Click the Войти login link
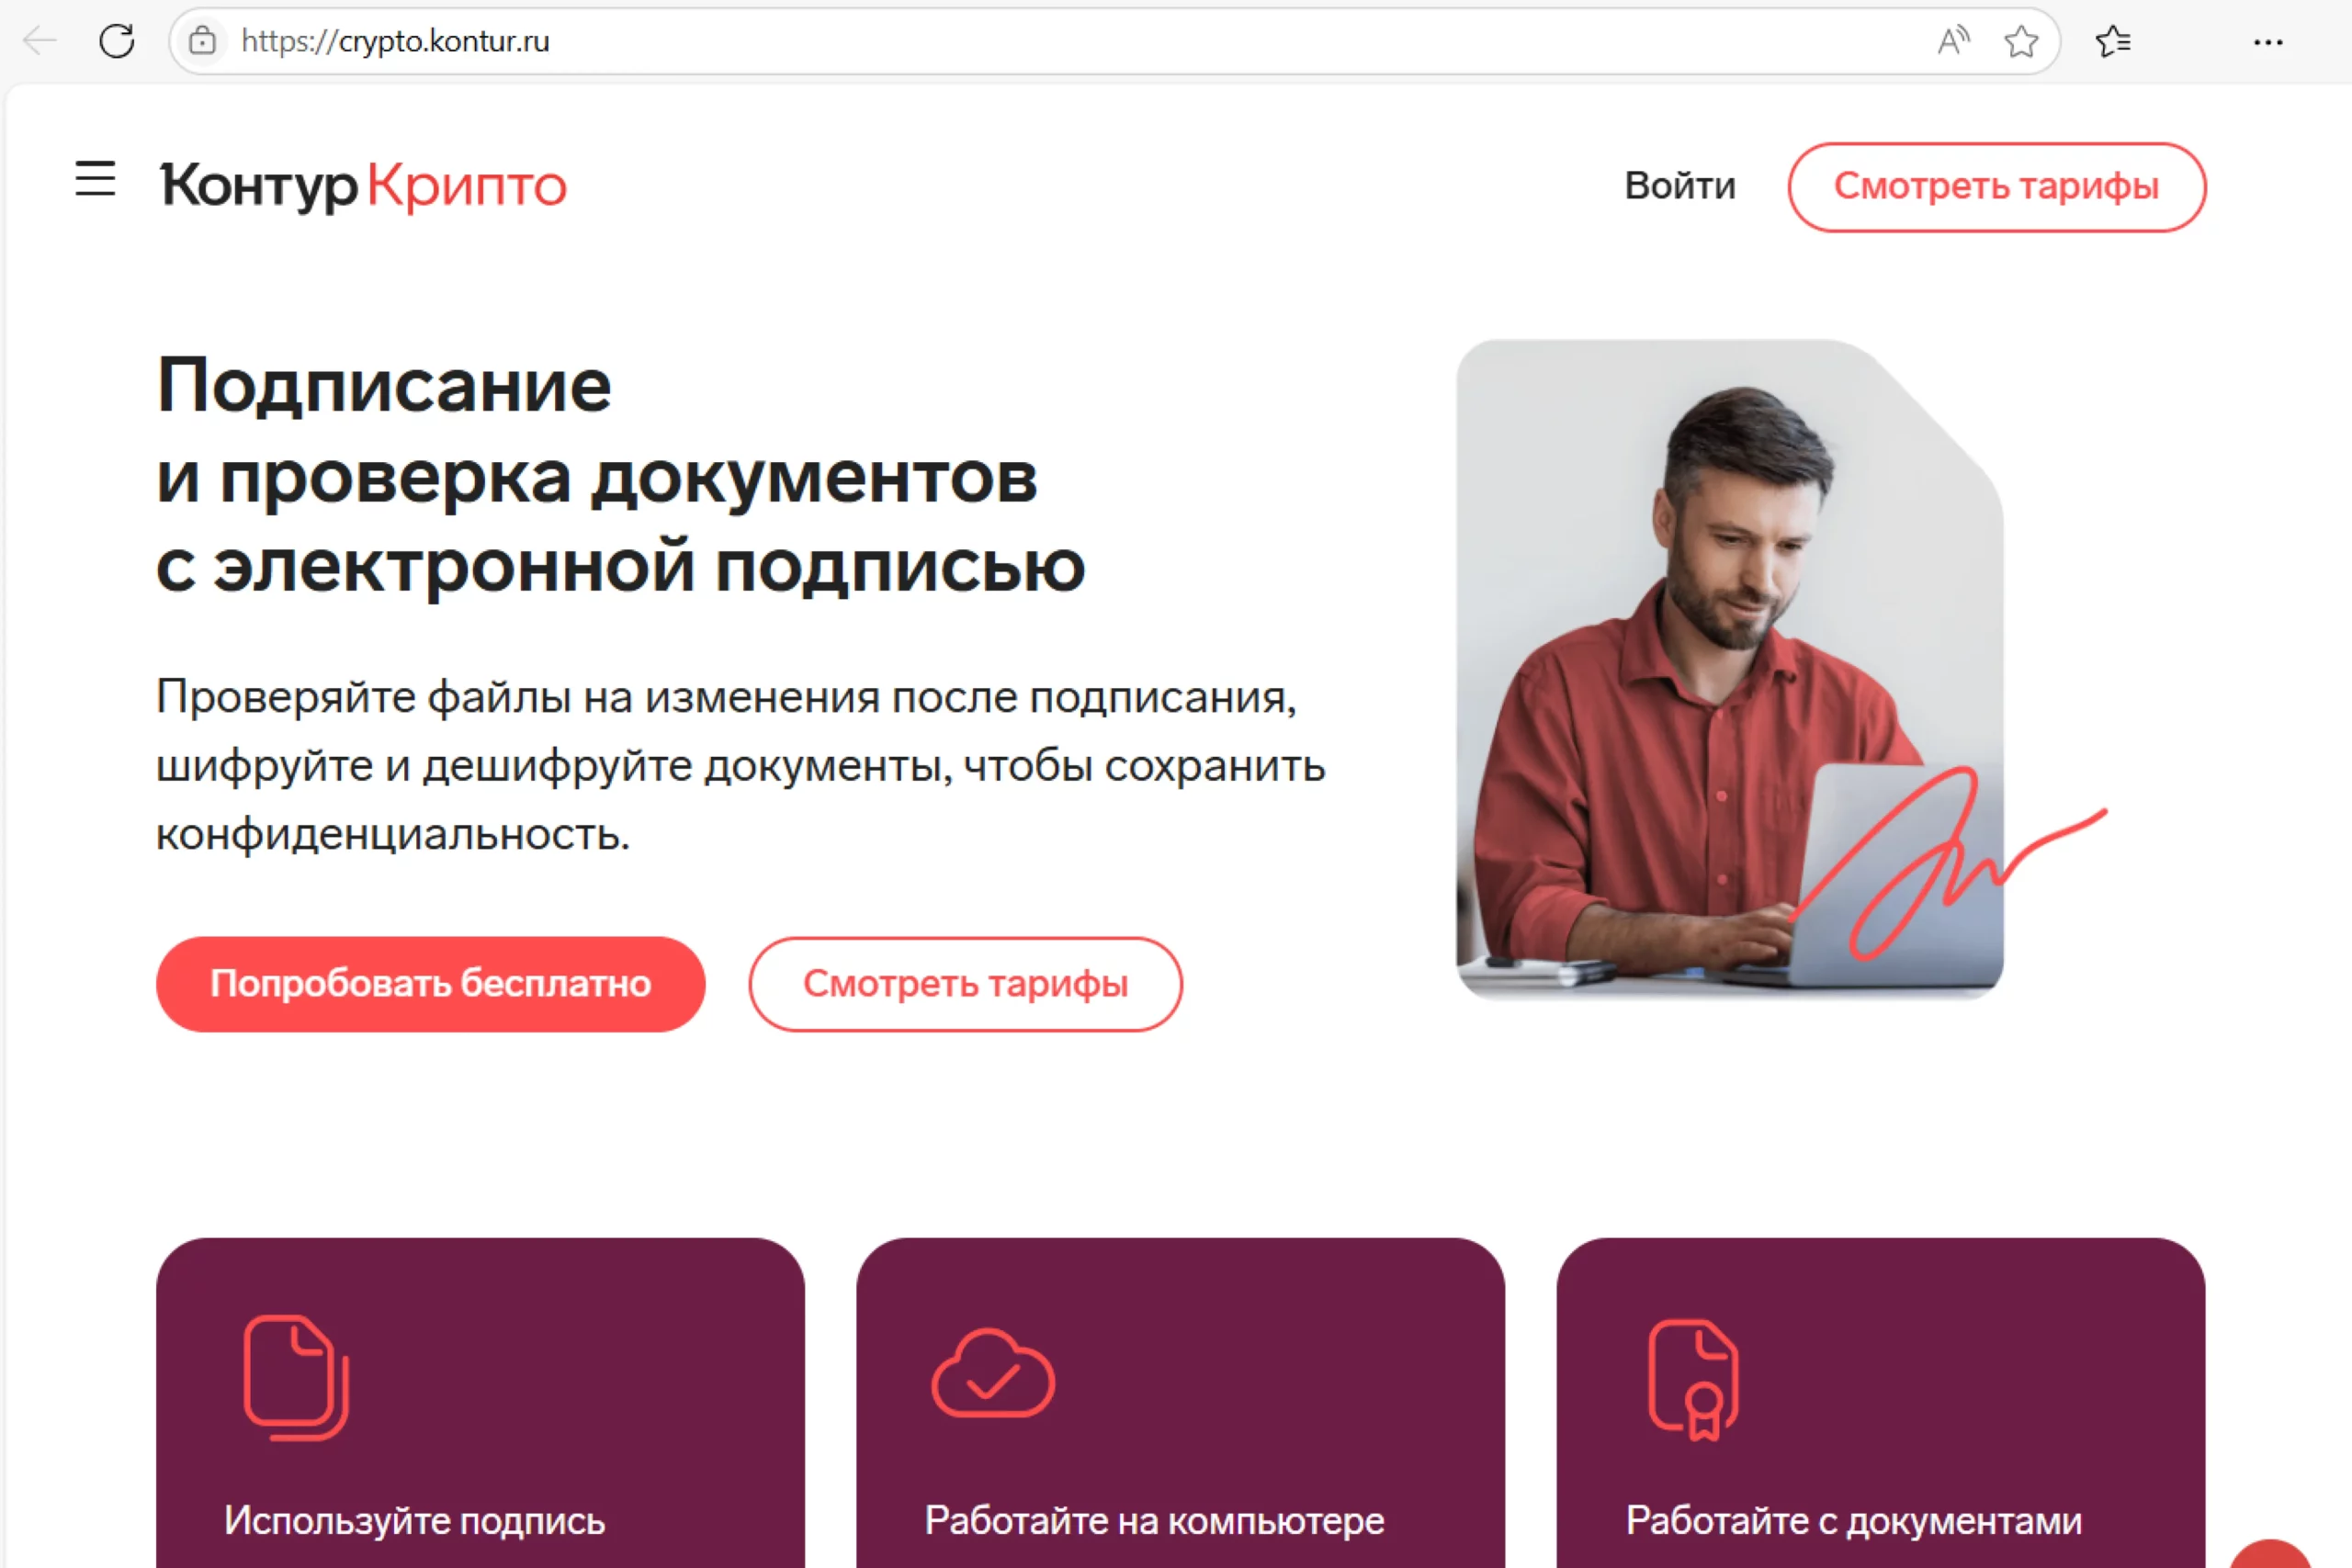2352x1568 pixels. point(1680,186)
